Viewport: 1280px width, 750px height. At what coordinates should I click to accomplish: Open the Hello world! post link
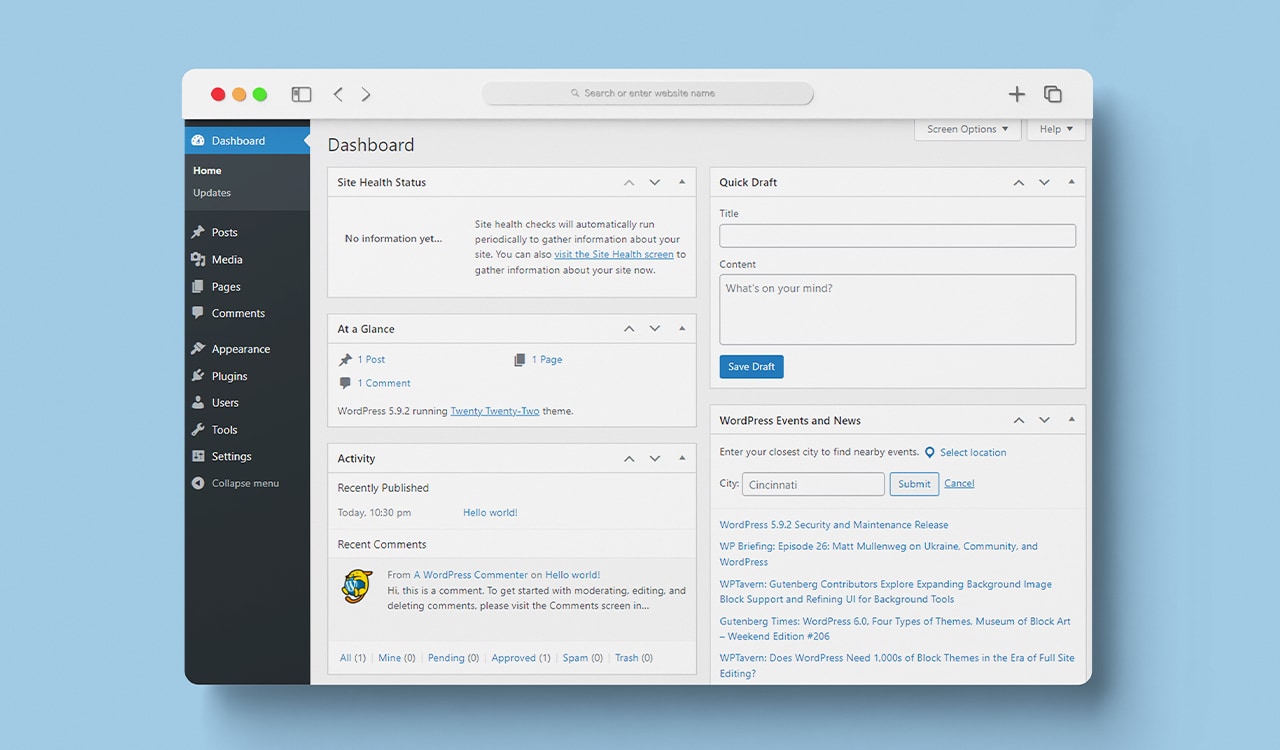(489, 512)
